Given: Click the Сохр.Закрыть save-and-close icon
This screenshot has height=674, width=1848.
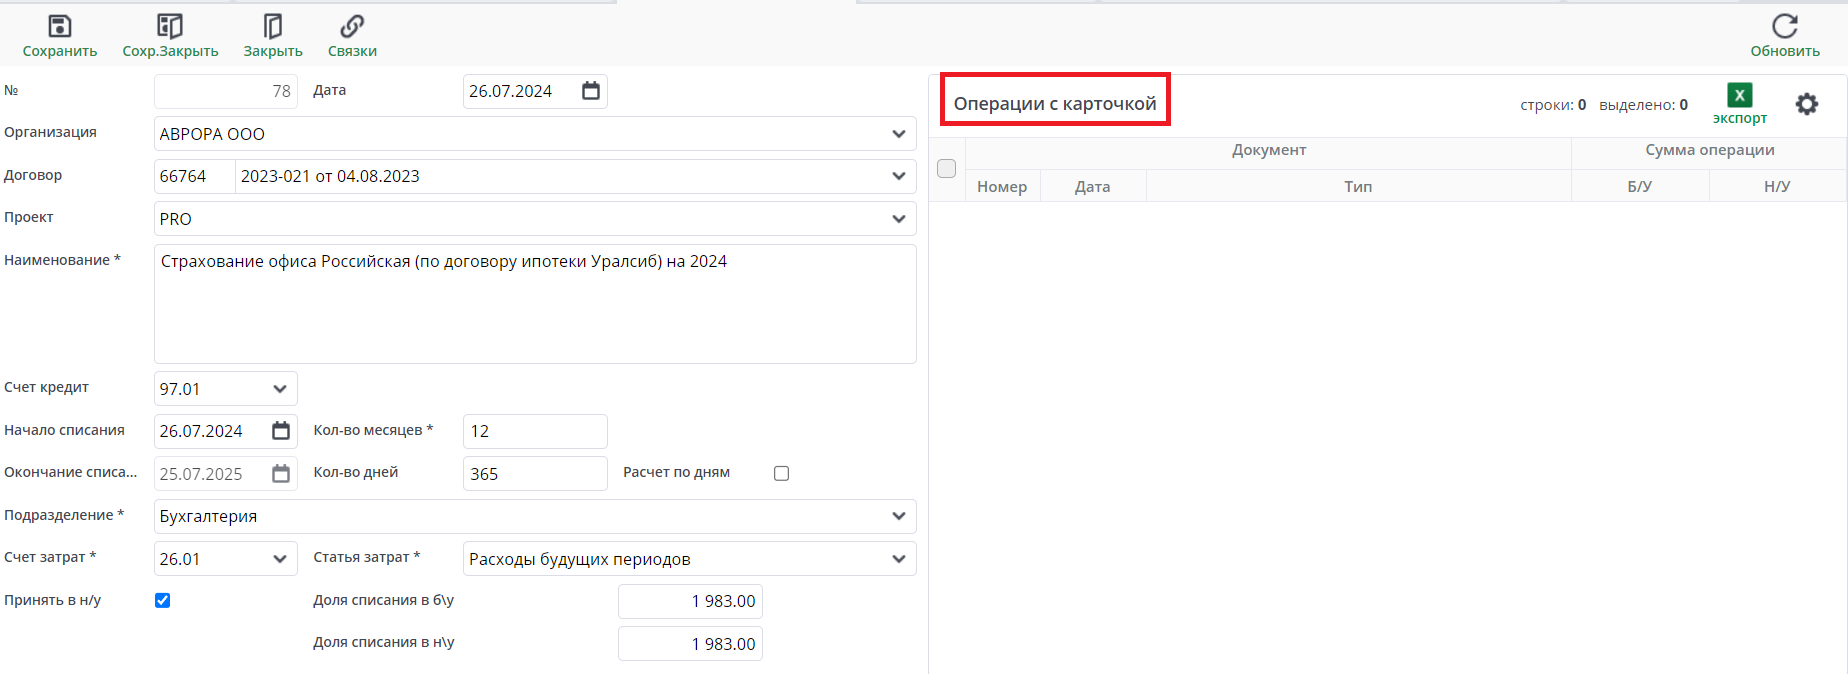Looking at the screenshot, I should pos(170,26).
